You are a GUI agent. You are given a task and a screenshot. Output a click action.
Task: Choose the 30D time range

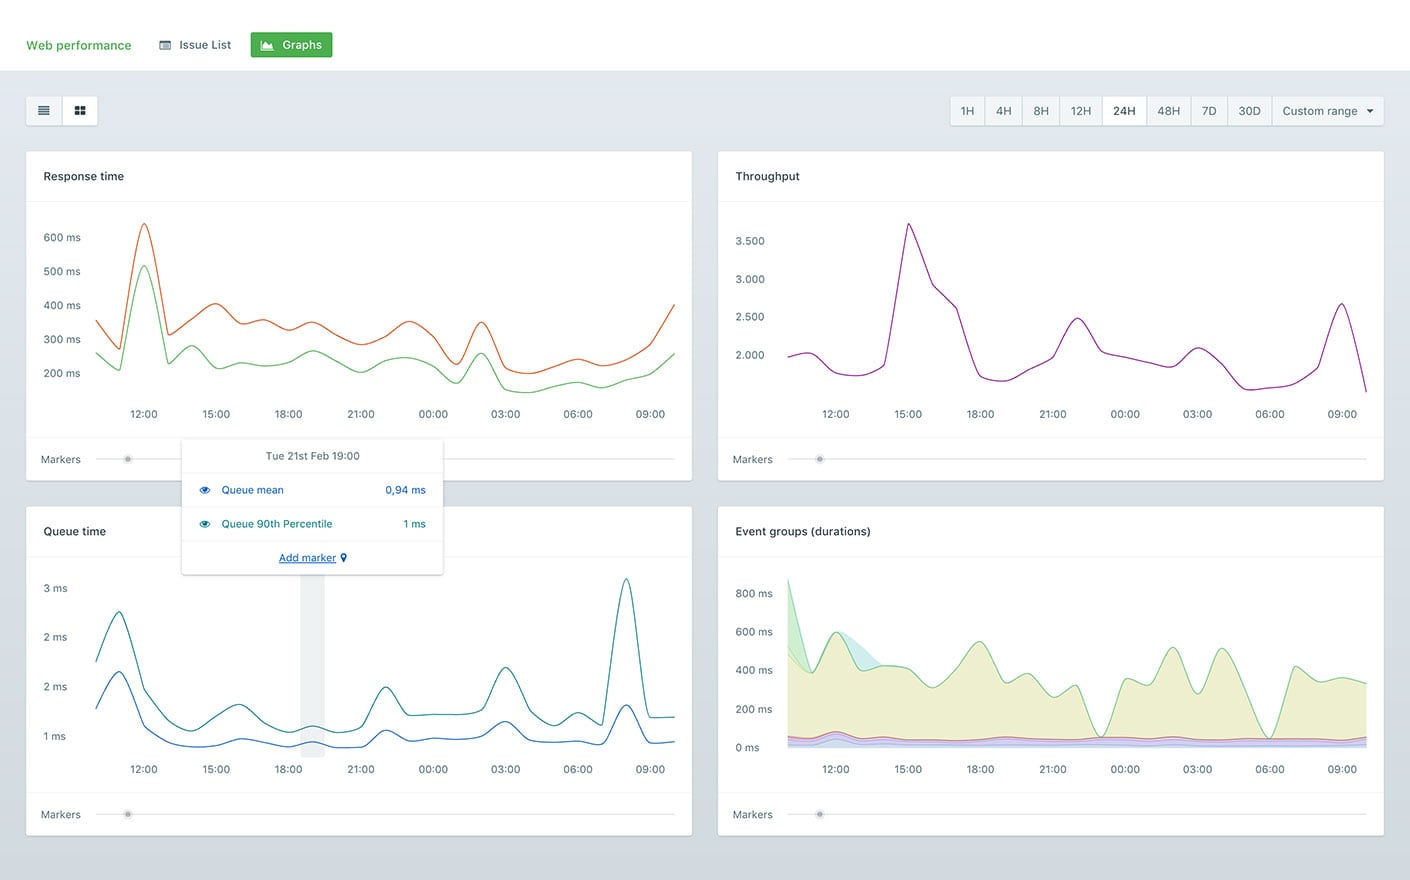1249,111
